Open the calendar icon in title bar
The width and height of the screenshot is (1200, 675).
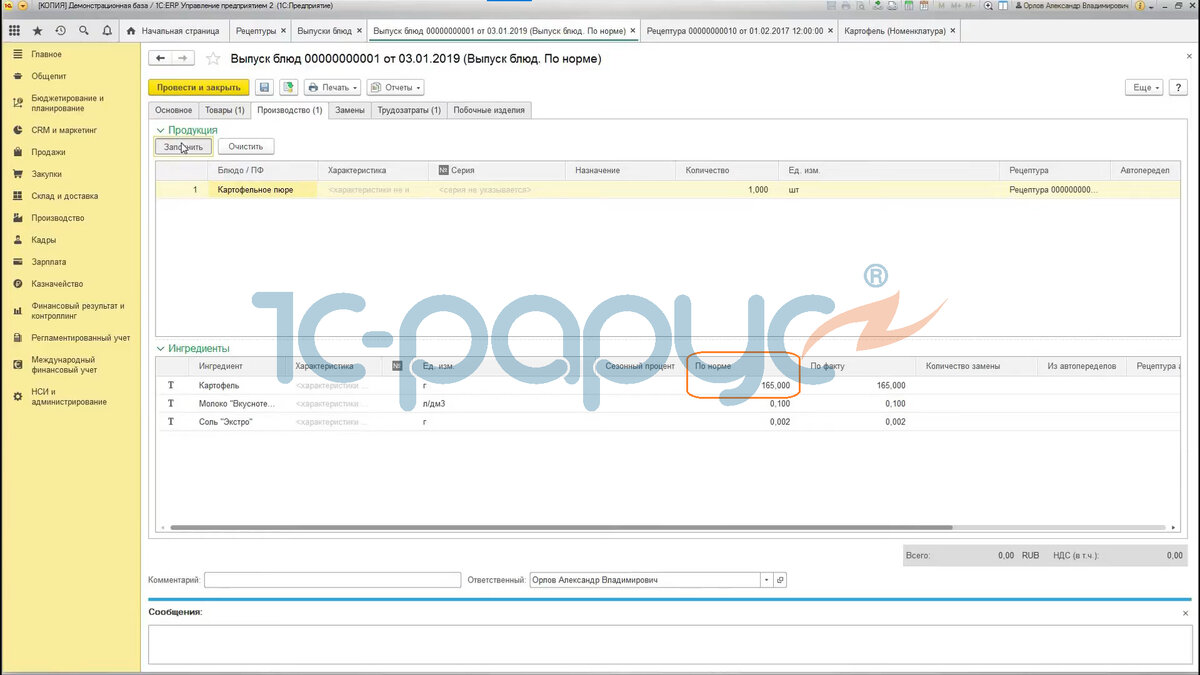coord(925,6)
